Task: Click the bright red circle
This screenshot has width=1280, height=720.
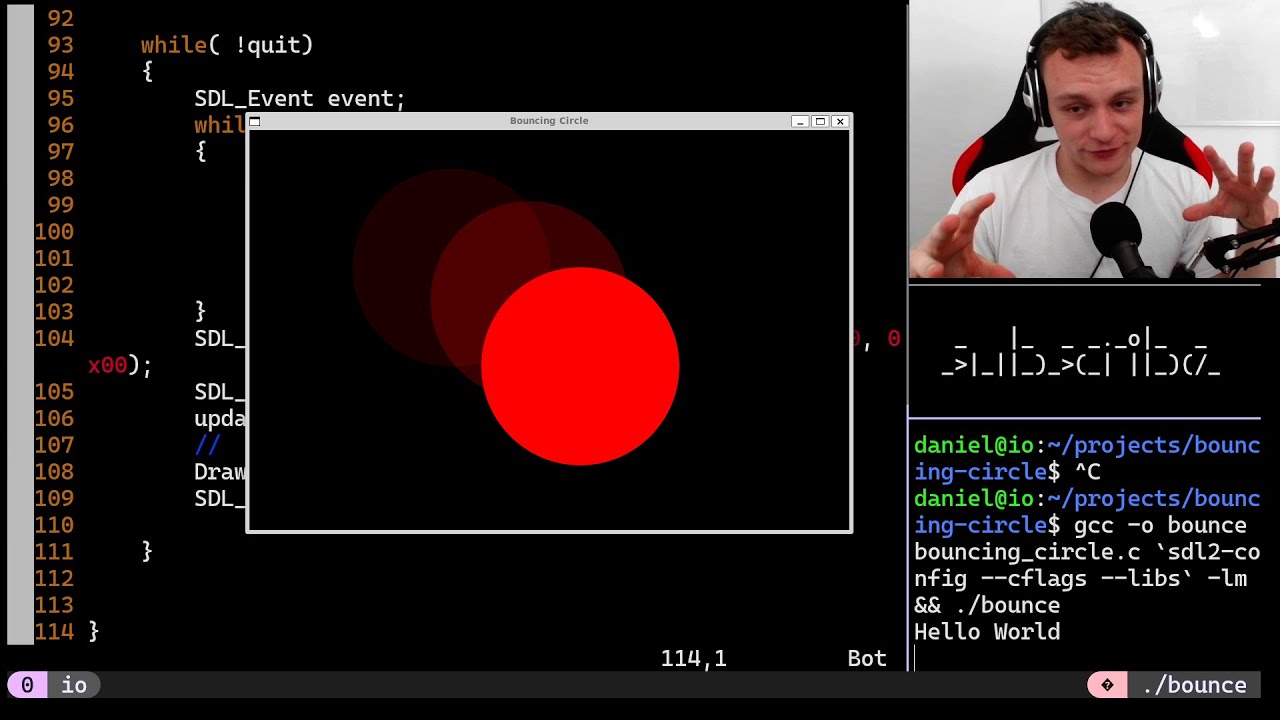Action: click(580, 366)
